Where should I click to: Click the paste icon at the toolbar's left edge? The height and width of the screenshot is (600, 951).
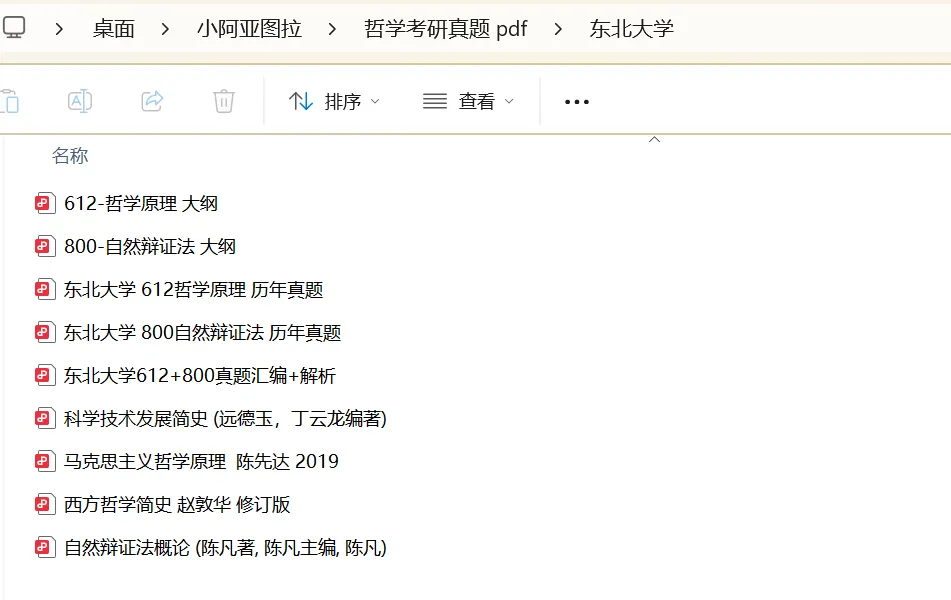click(8, 101)
